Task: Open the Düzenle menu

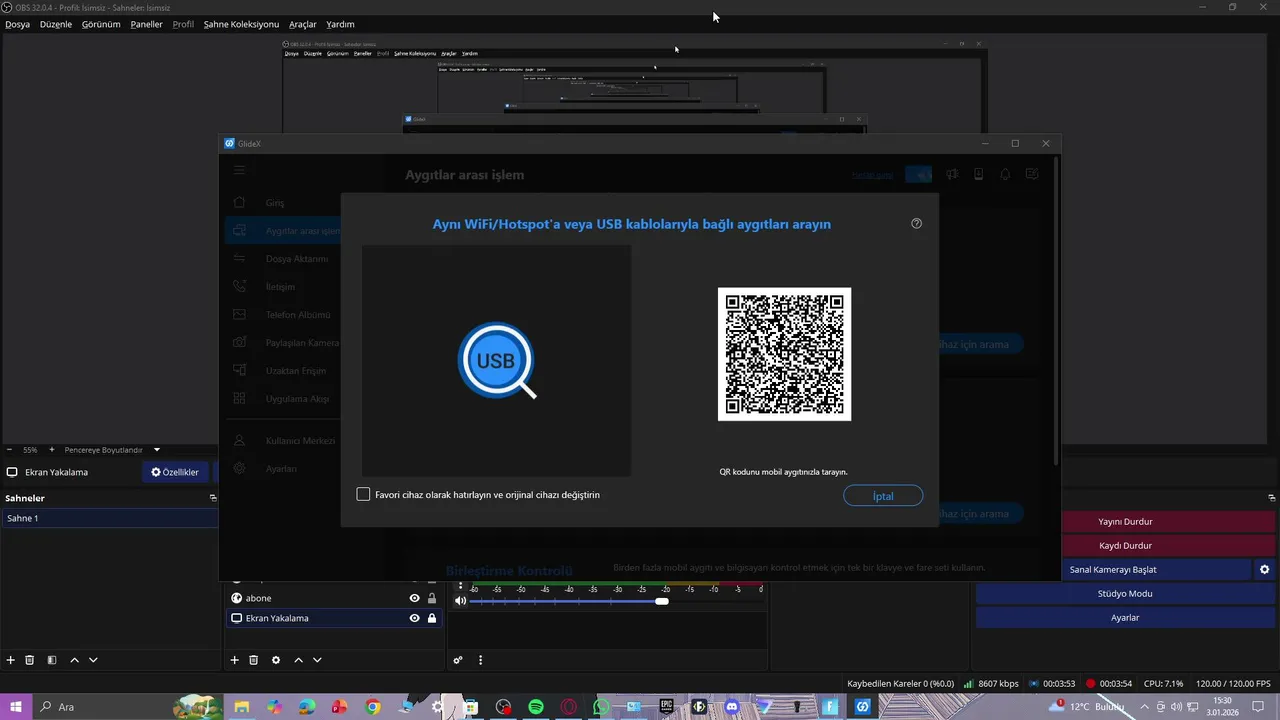Action: pyautogui.click(x=56, y=24)
